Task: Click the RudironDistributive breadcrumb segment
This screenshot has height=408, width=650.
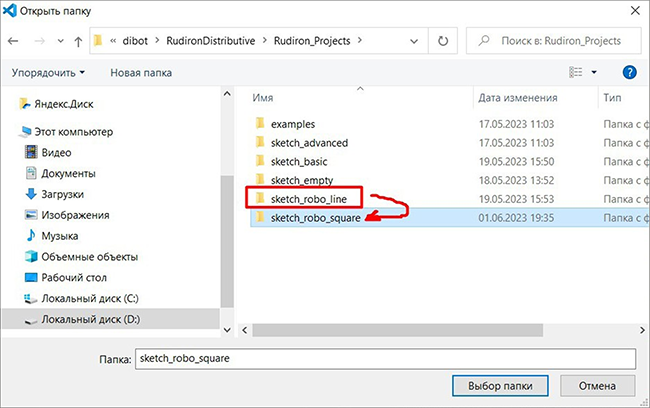Action: click(x=211, y=41)
